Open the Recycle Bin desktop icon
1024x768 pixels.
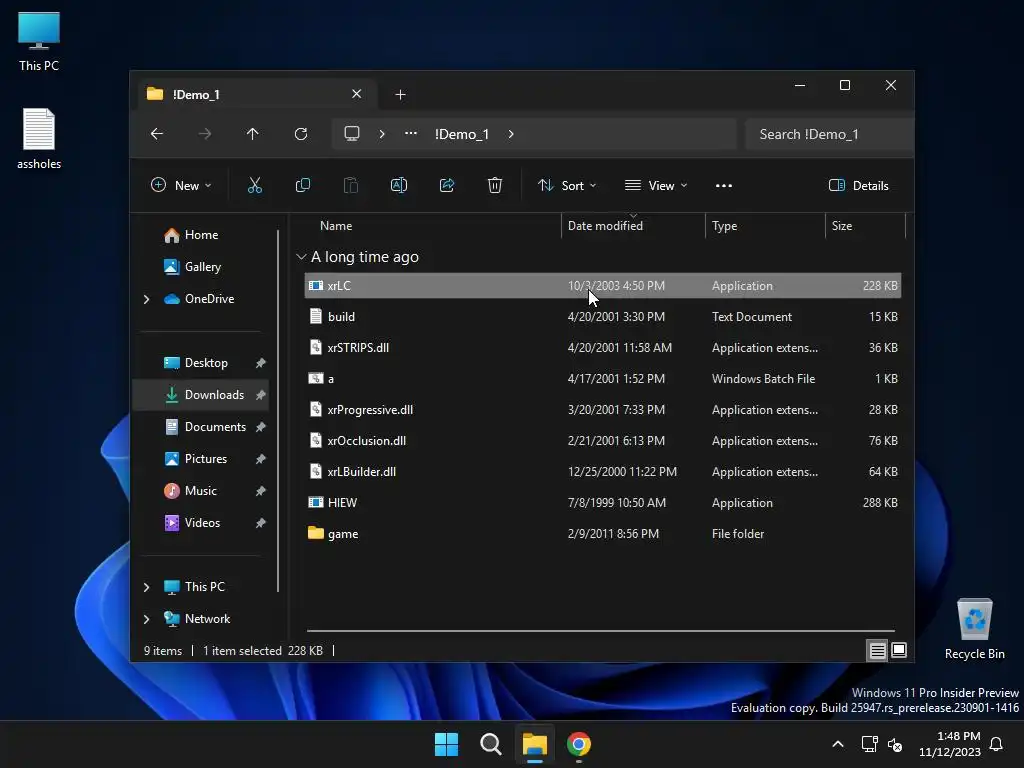click(974, 629)
